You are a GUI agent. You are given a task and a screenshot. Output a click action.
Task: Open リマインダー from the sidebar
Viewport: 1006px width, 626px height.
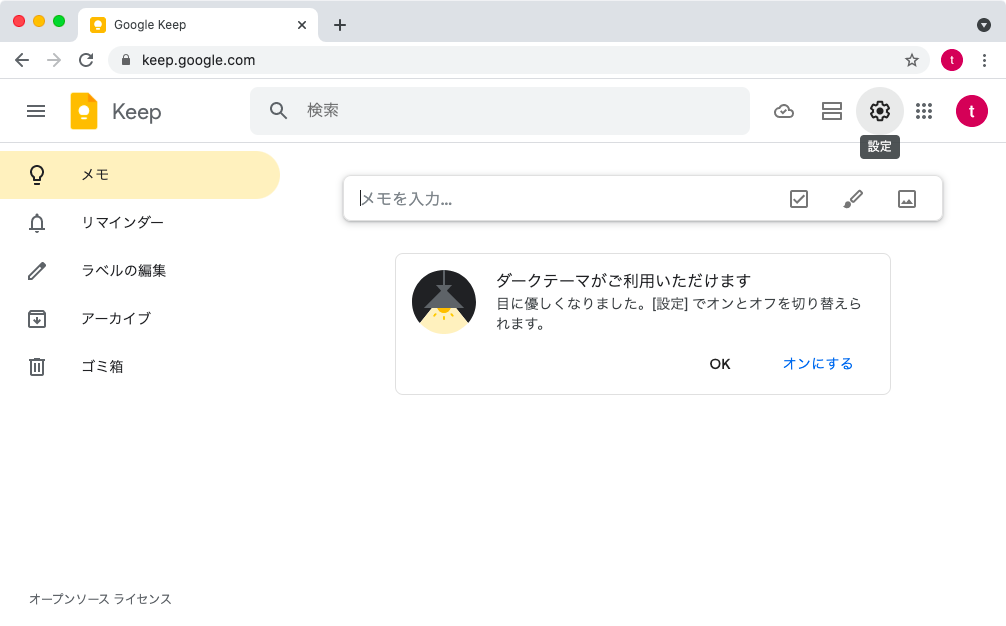click(x=124, y=222)
